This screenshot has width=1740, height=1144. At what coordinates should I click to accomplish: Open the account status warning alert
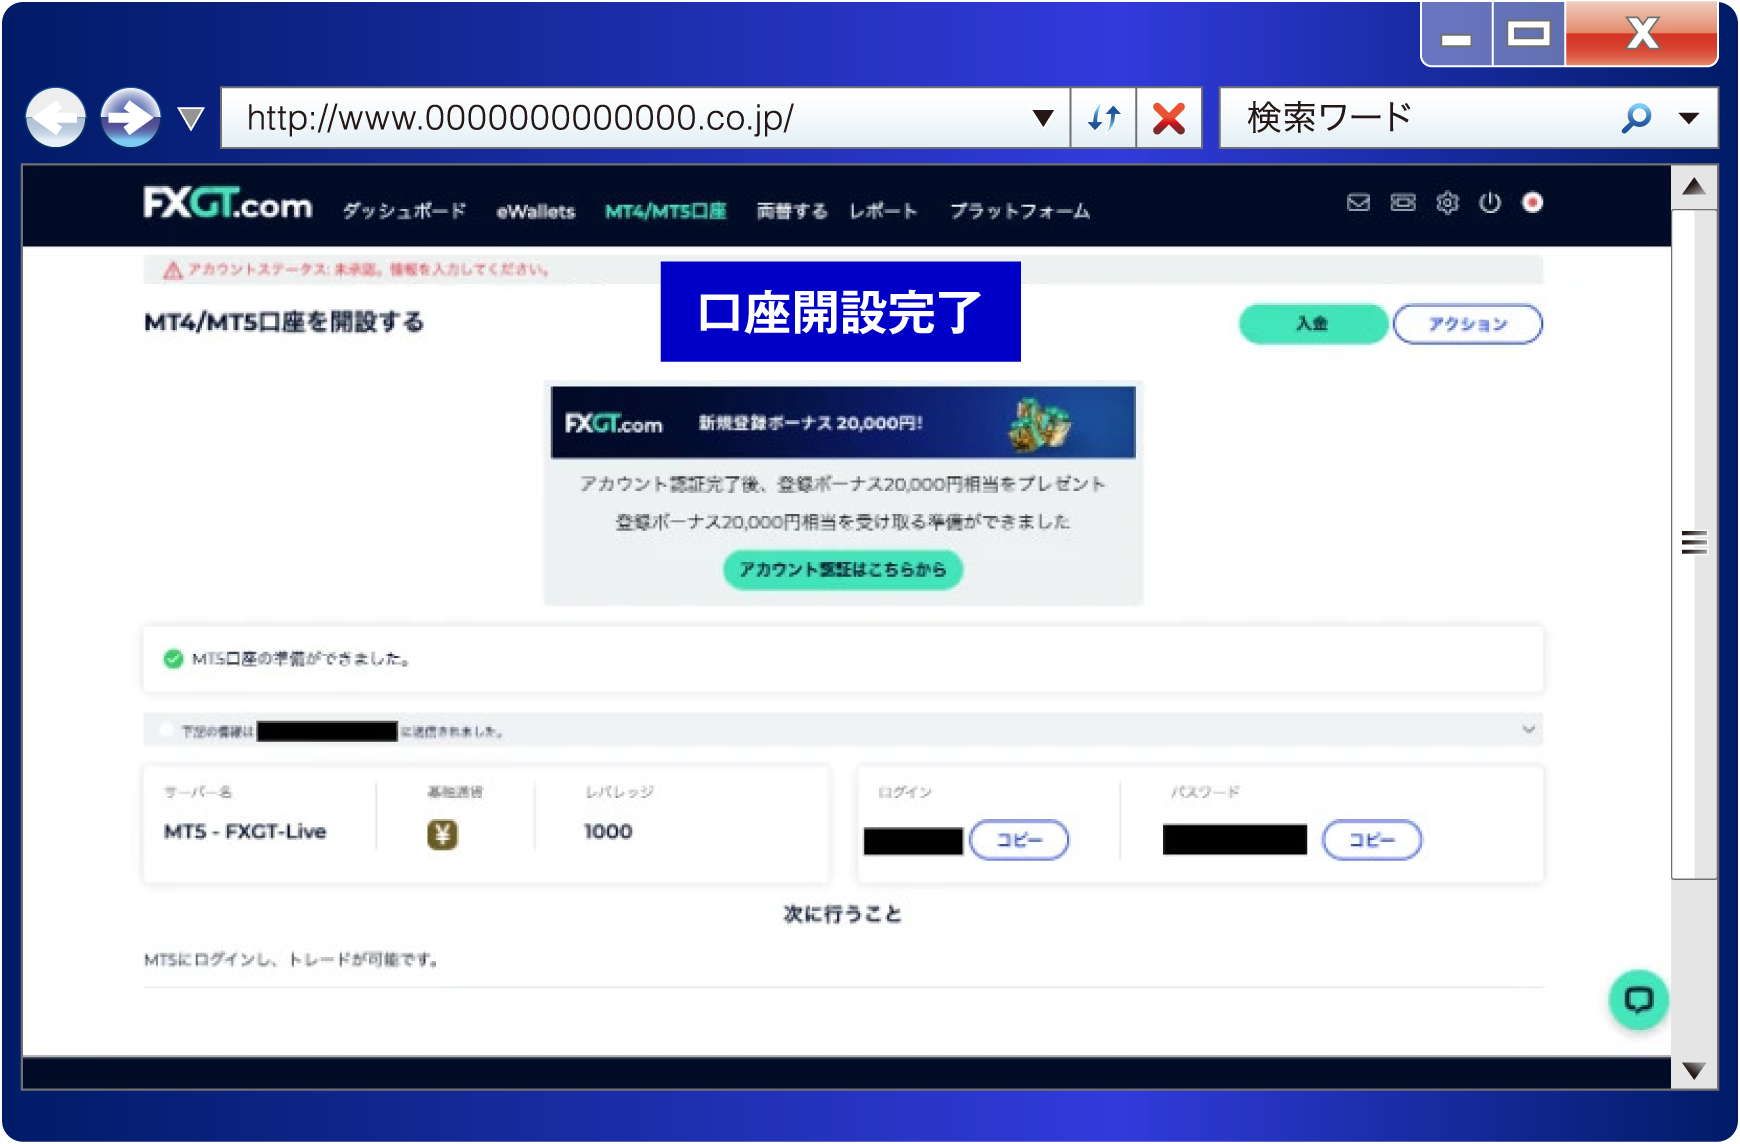tap(843, 270)
